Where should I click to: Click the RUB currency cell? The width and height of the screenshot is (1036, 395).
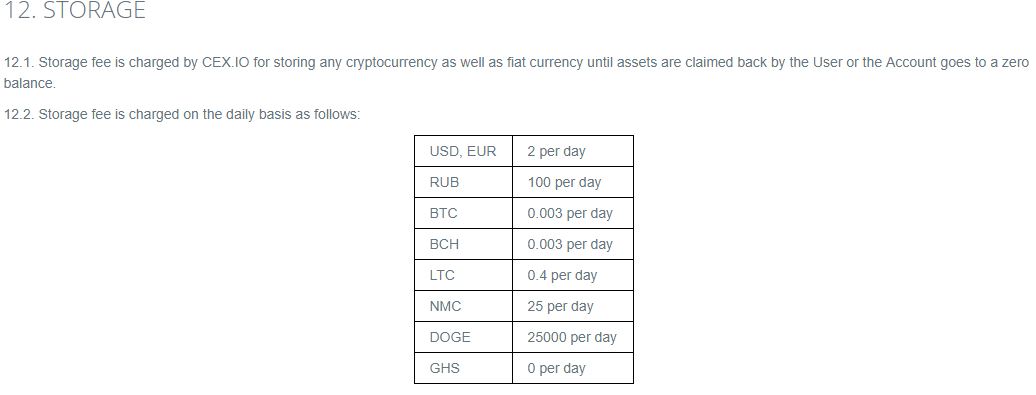[x=463, y=182]
